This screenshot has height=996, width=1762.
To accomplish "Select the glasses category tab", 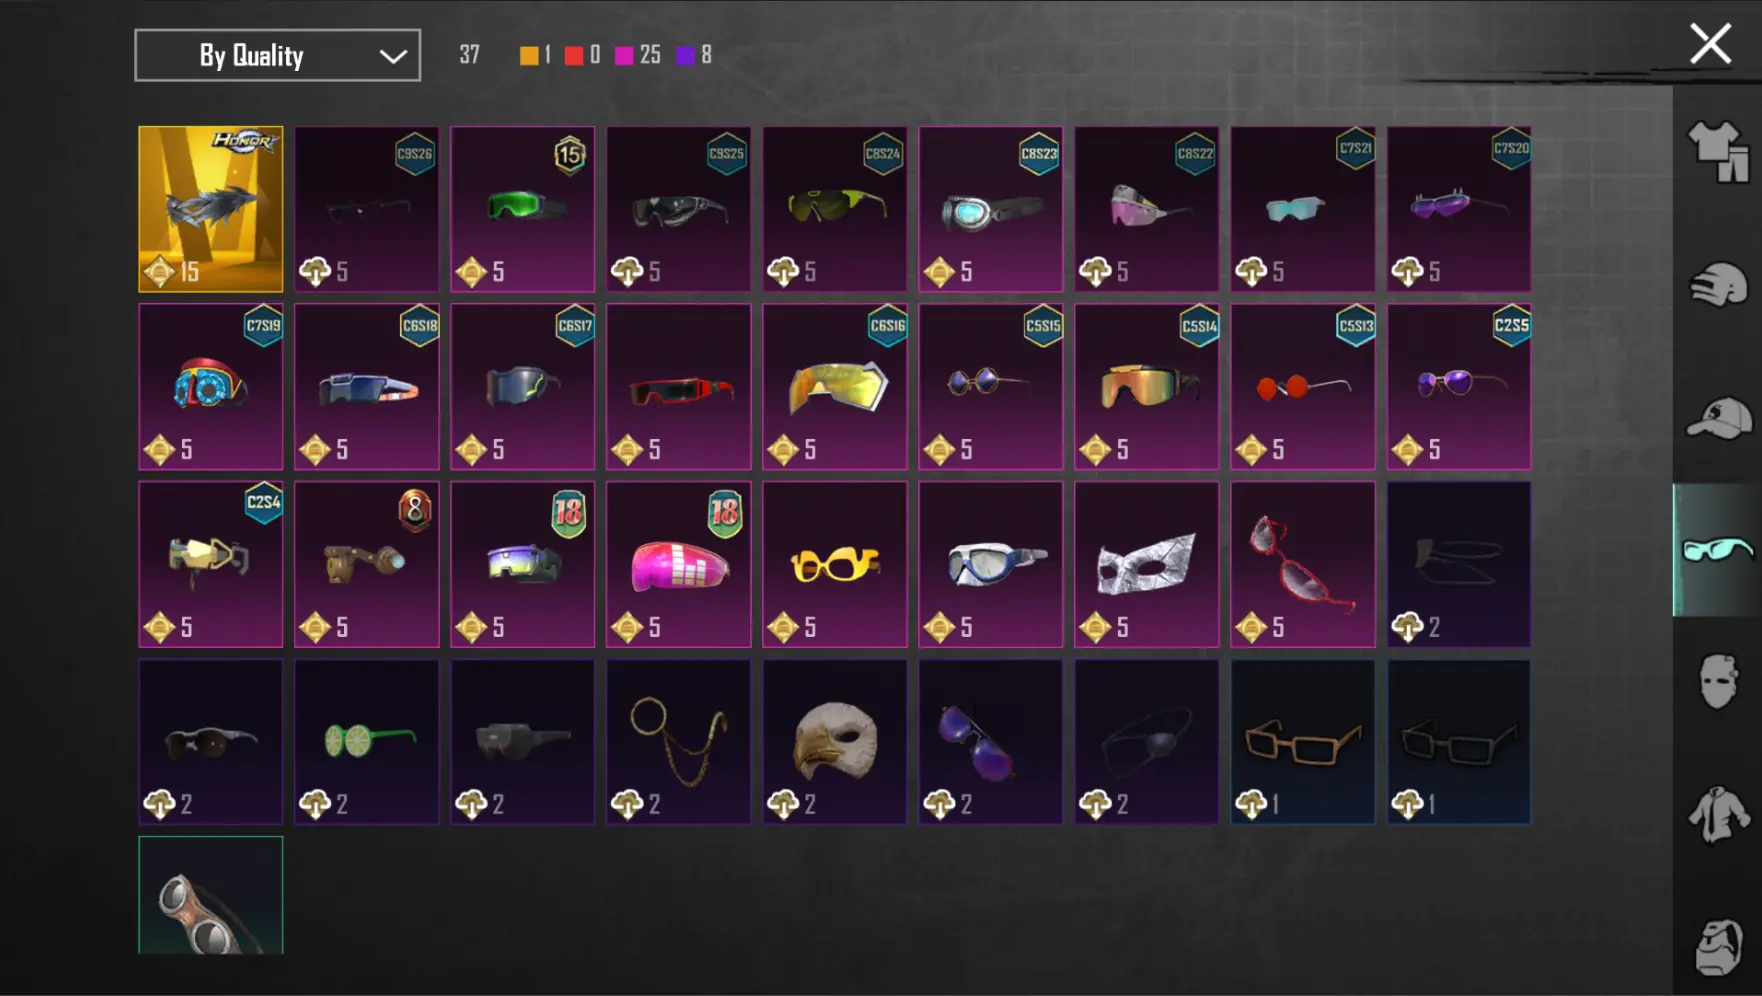I will tap(1717, 550).
